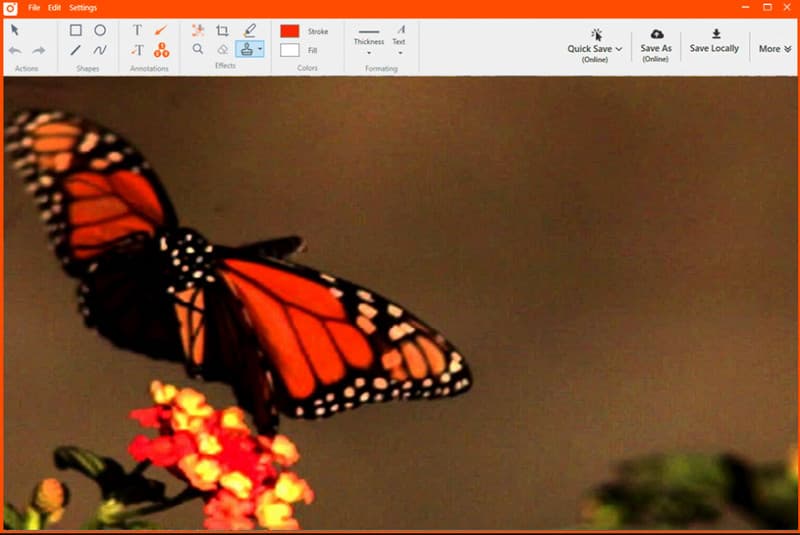Open the stamp tool dropdown arrow

point(260,49)
